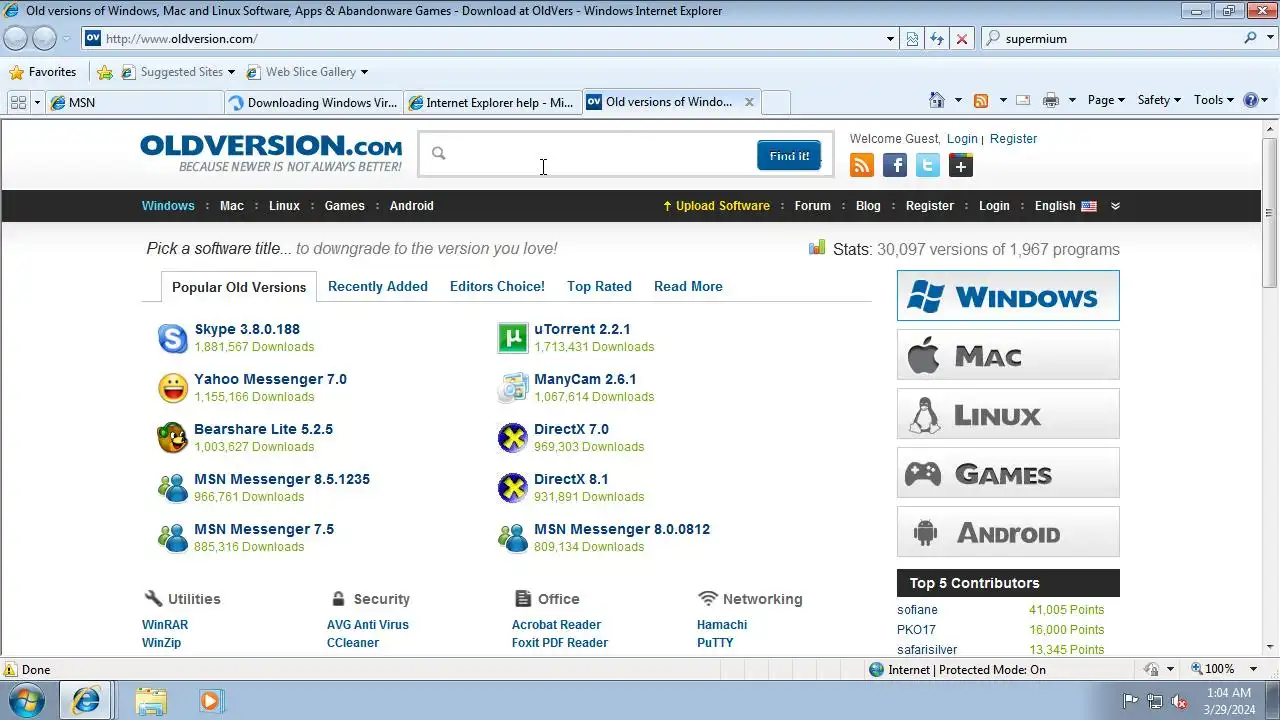Expand the address bar history dropdown

(x=890, y=39)
